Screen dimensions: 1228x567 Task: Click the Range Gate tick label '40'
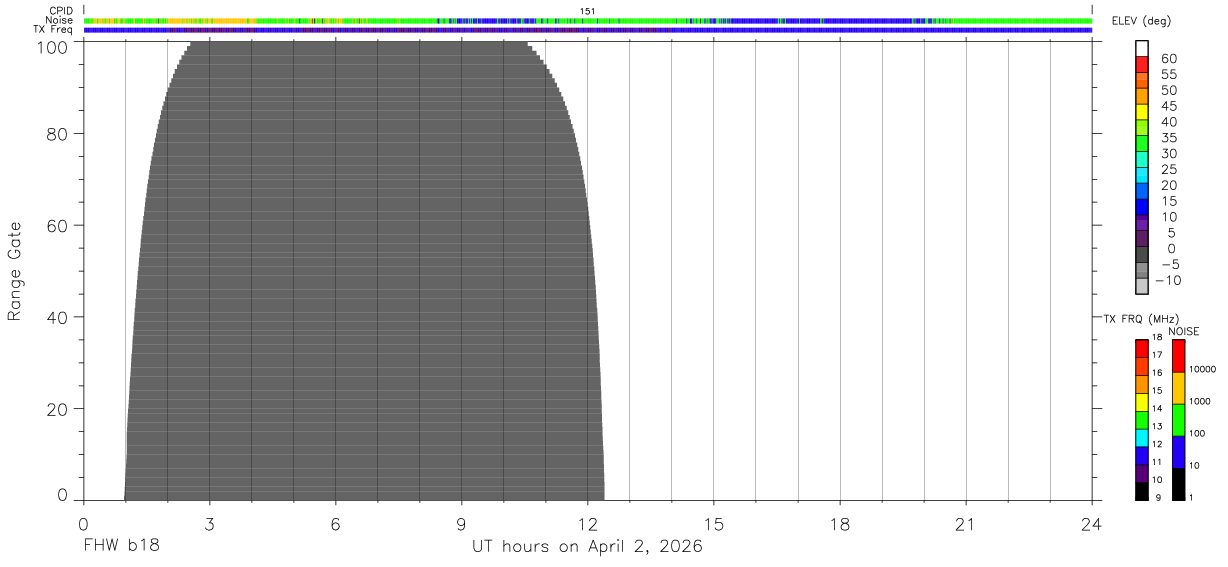click(59, 317)
